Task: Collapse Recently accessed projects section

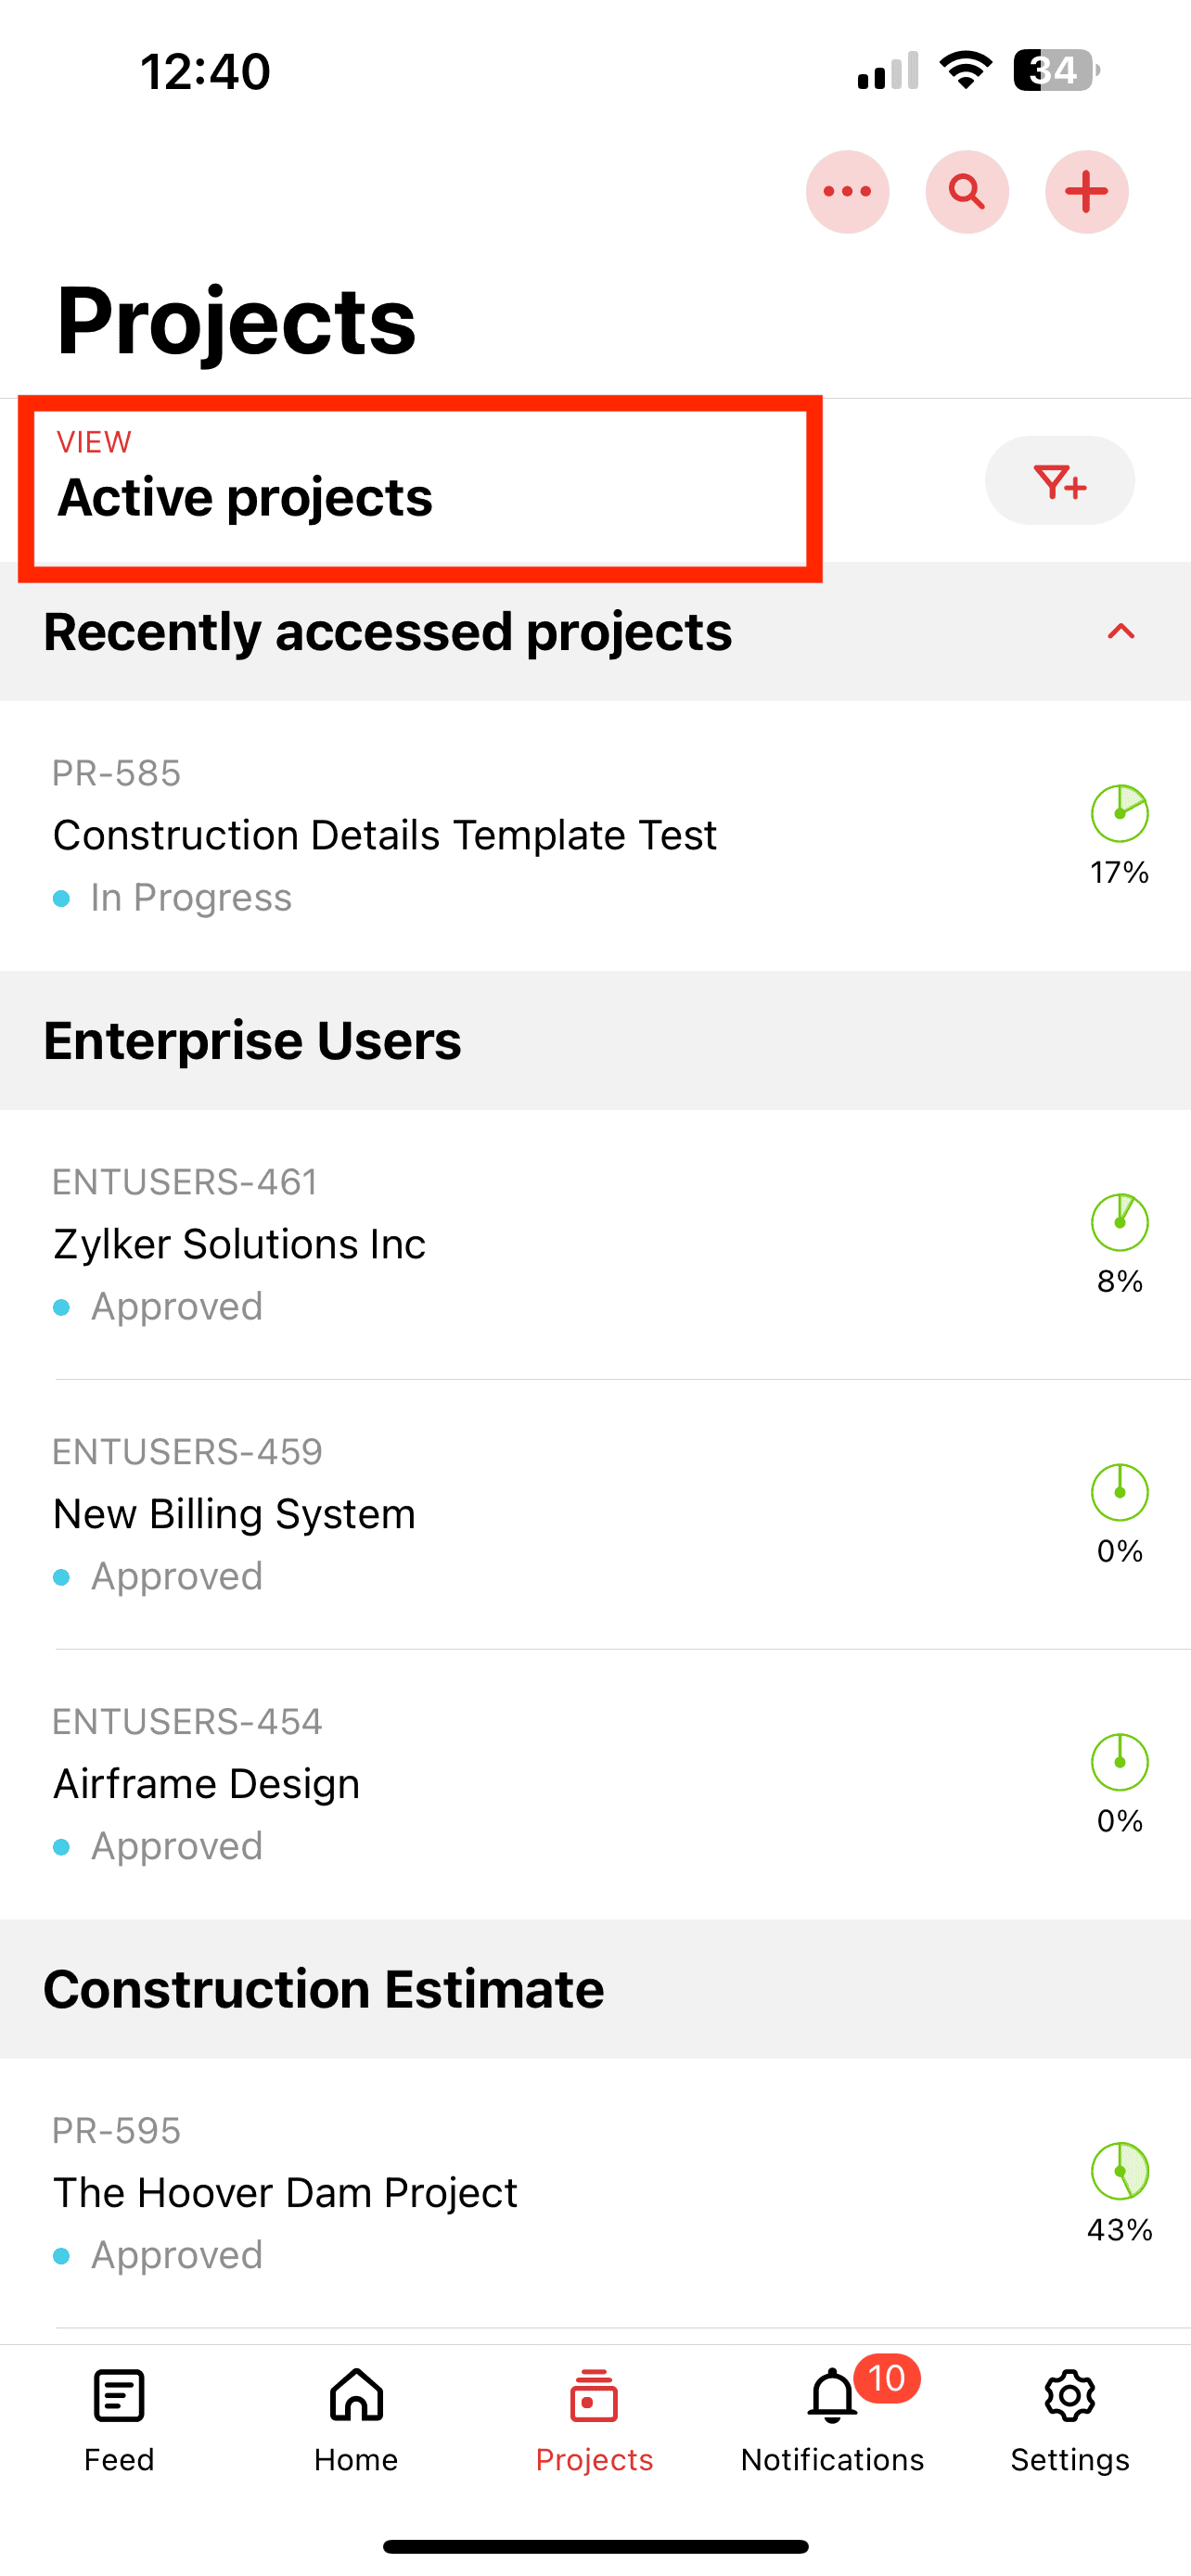Action: point(1120,632)
